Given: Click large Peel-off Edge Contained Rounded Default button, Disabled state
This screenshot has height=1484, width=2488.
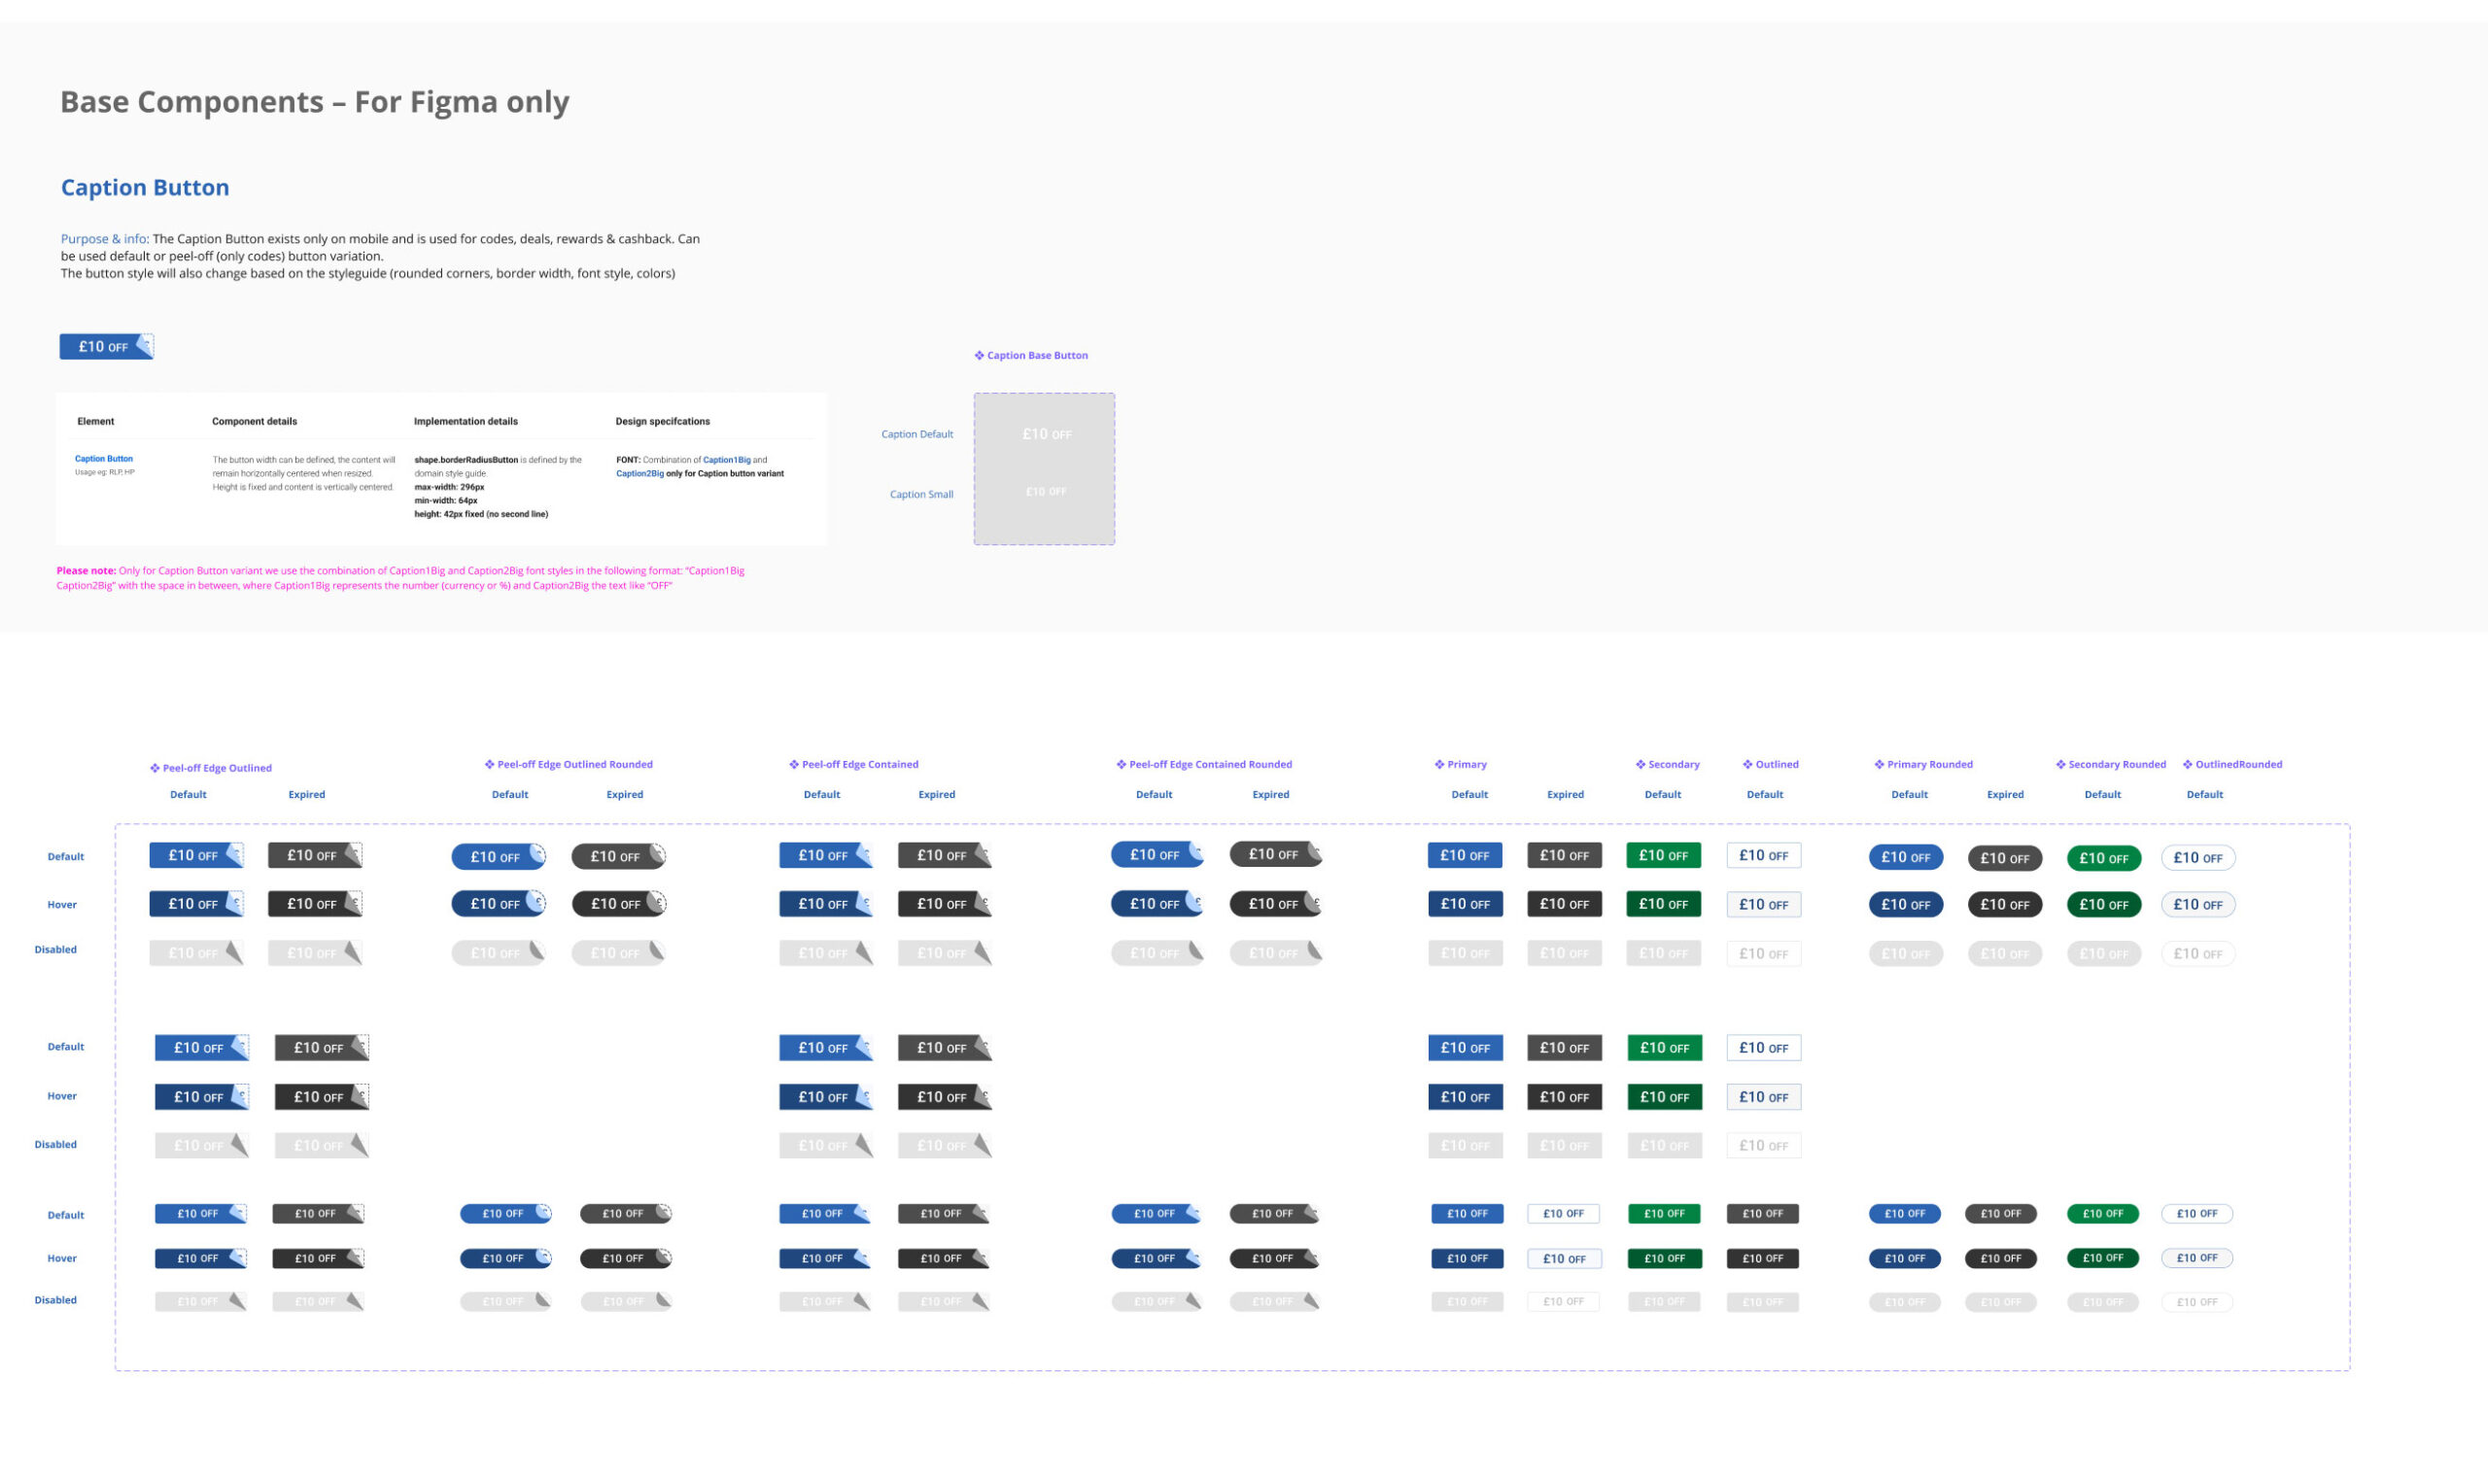Looking at the screenshot, I should click(x=1157, y=952).
